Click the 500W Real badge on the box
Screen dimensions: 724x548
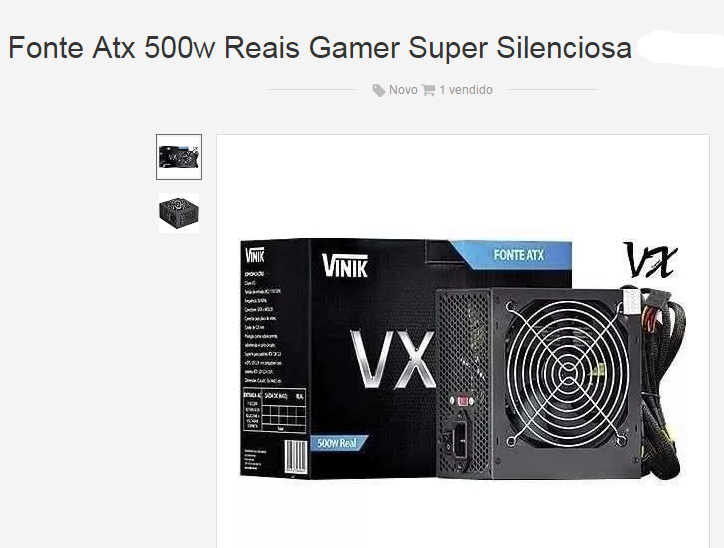[x=338, y=444]
